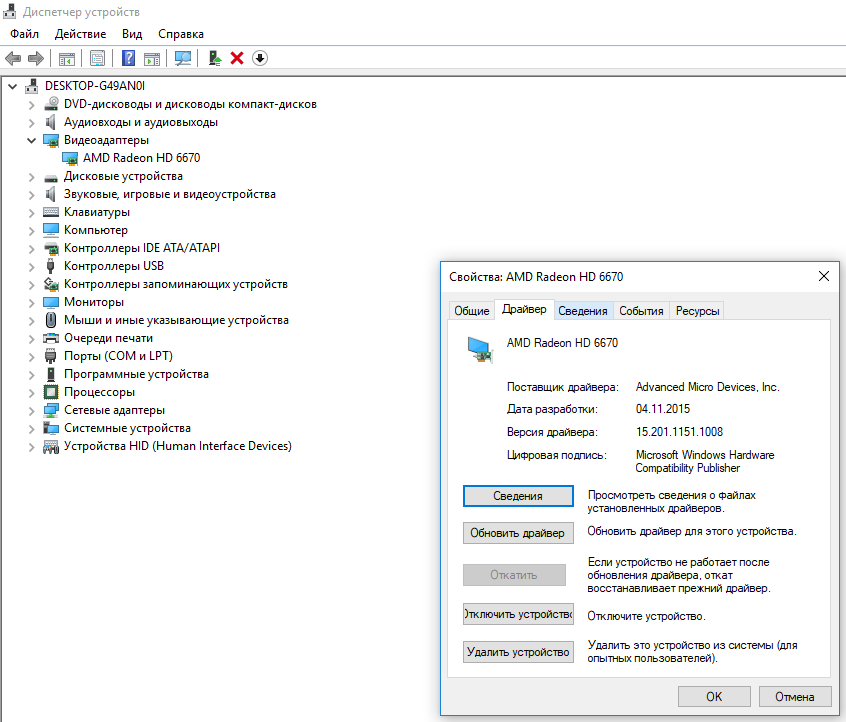
Task: Click the Контроллеры USB plug icon
Action: tap(51, 266)
